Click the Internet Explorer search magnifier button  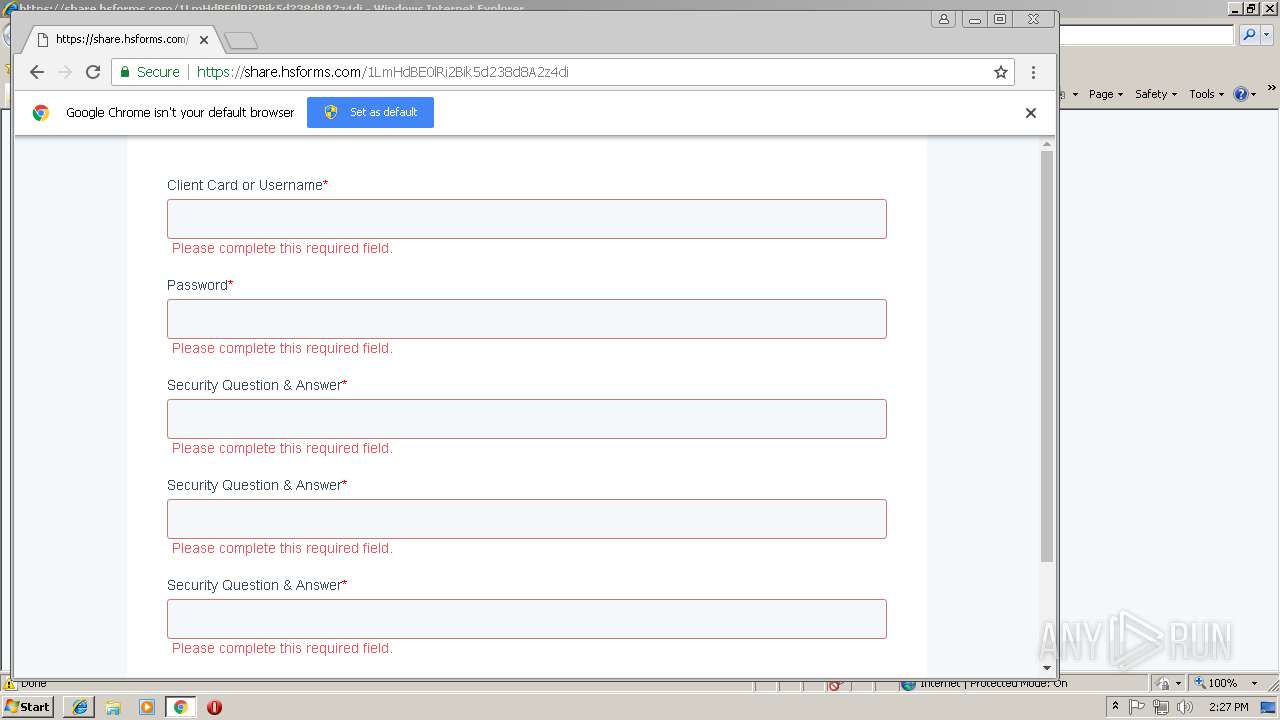tap(1249, 35)
